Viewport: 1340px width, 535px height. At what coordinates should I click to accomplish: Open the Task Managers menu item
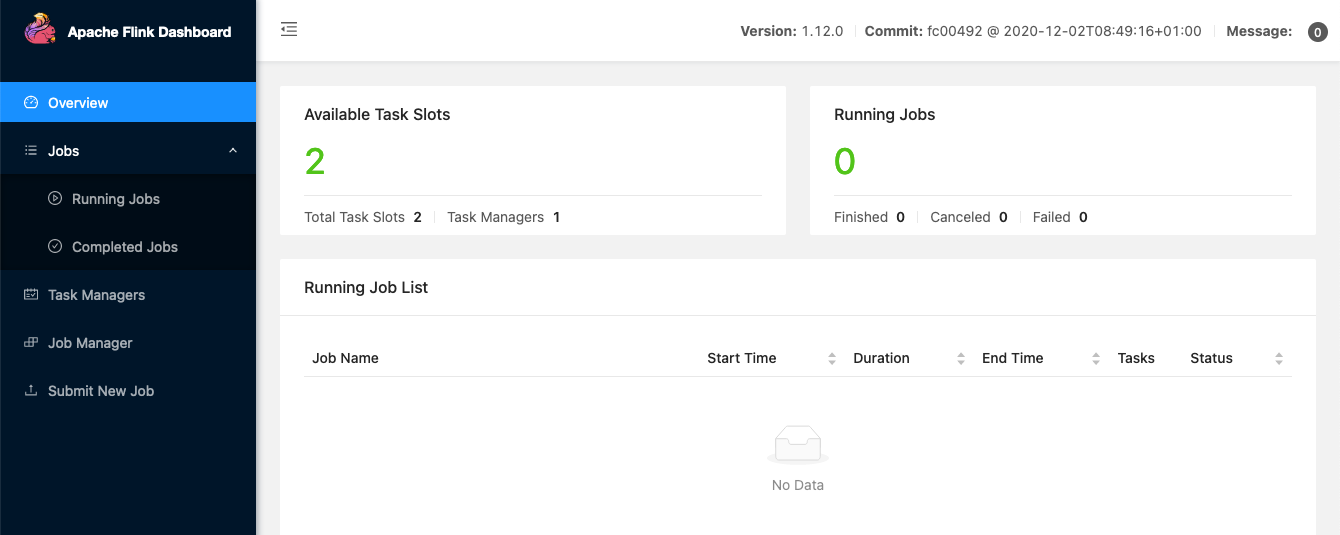(96, 294)
